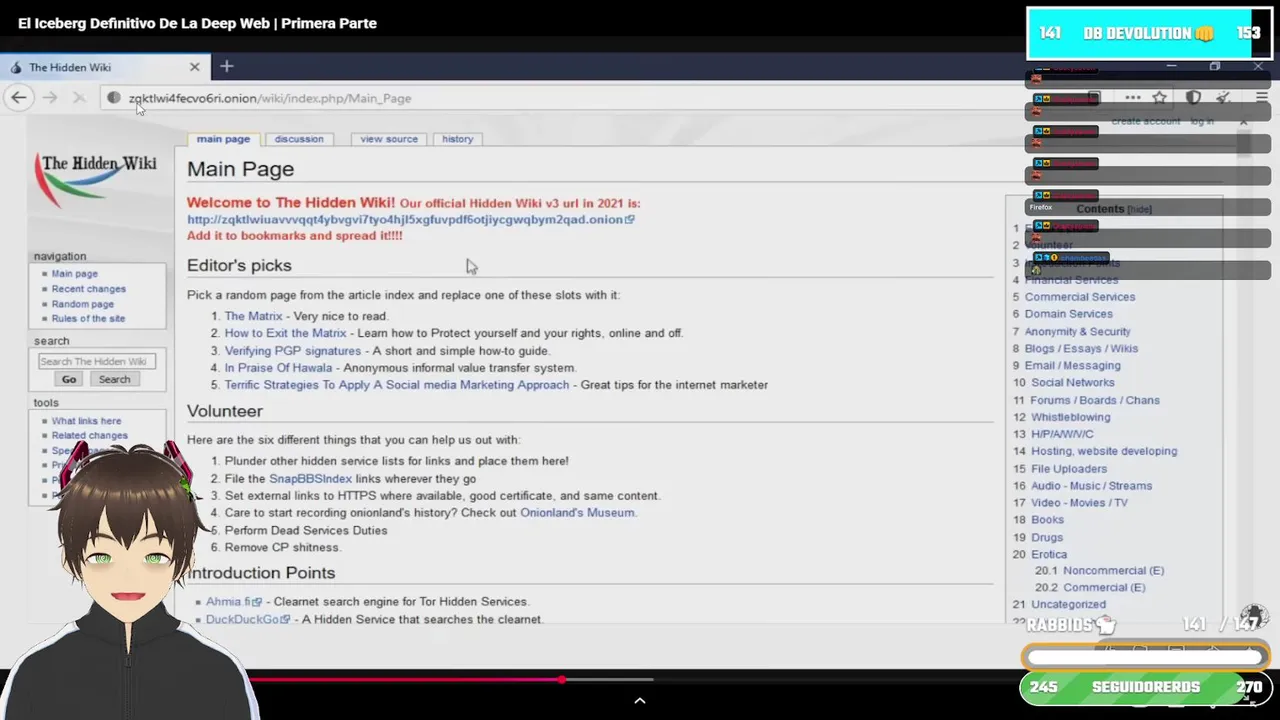Jump to Commercial (E) subsection

pos(1104,588)
